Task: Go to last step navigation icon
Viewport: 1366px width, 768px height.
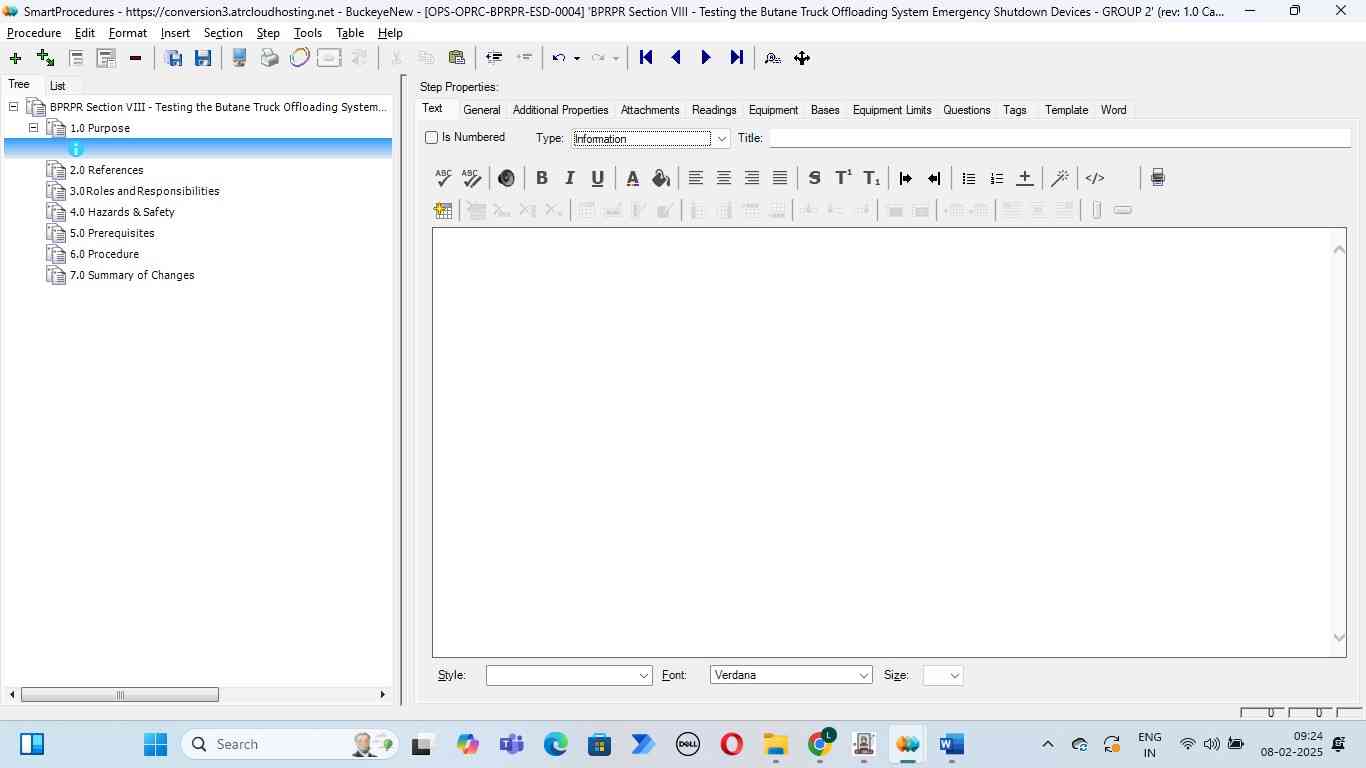Action: [x=737, y=58]
